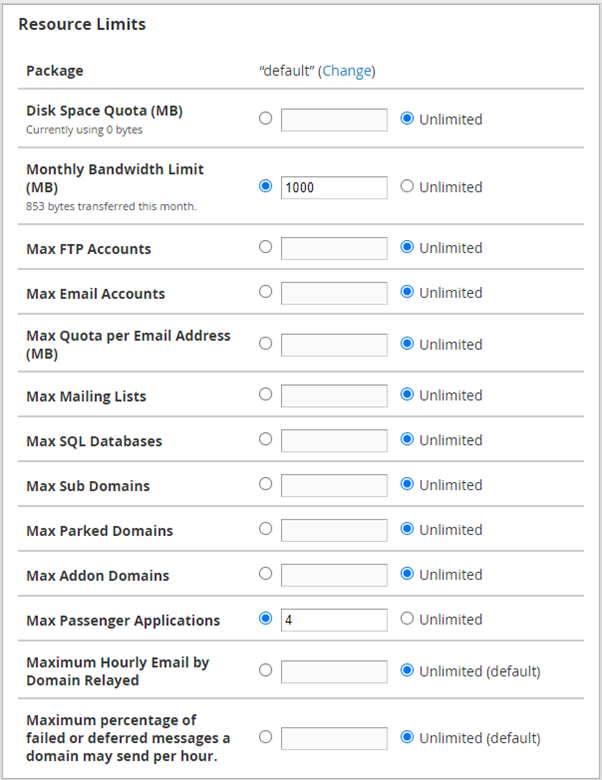
Task: Select custom value radio for Disk Space Quota
Action: tap(265, 118)
